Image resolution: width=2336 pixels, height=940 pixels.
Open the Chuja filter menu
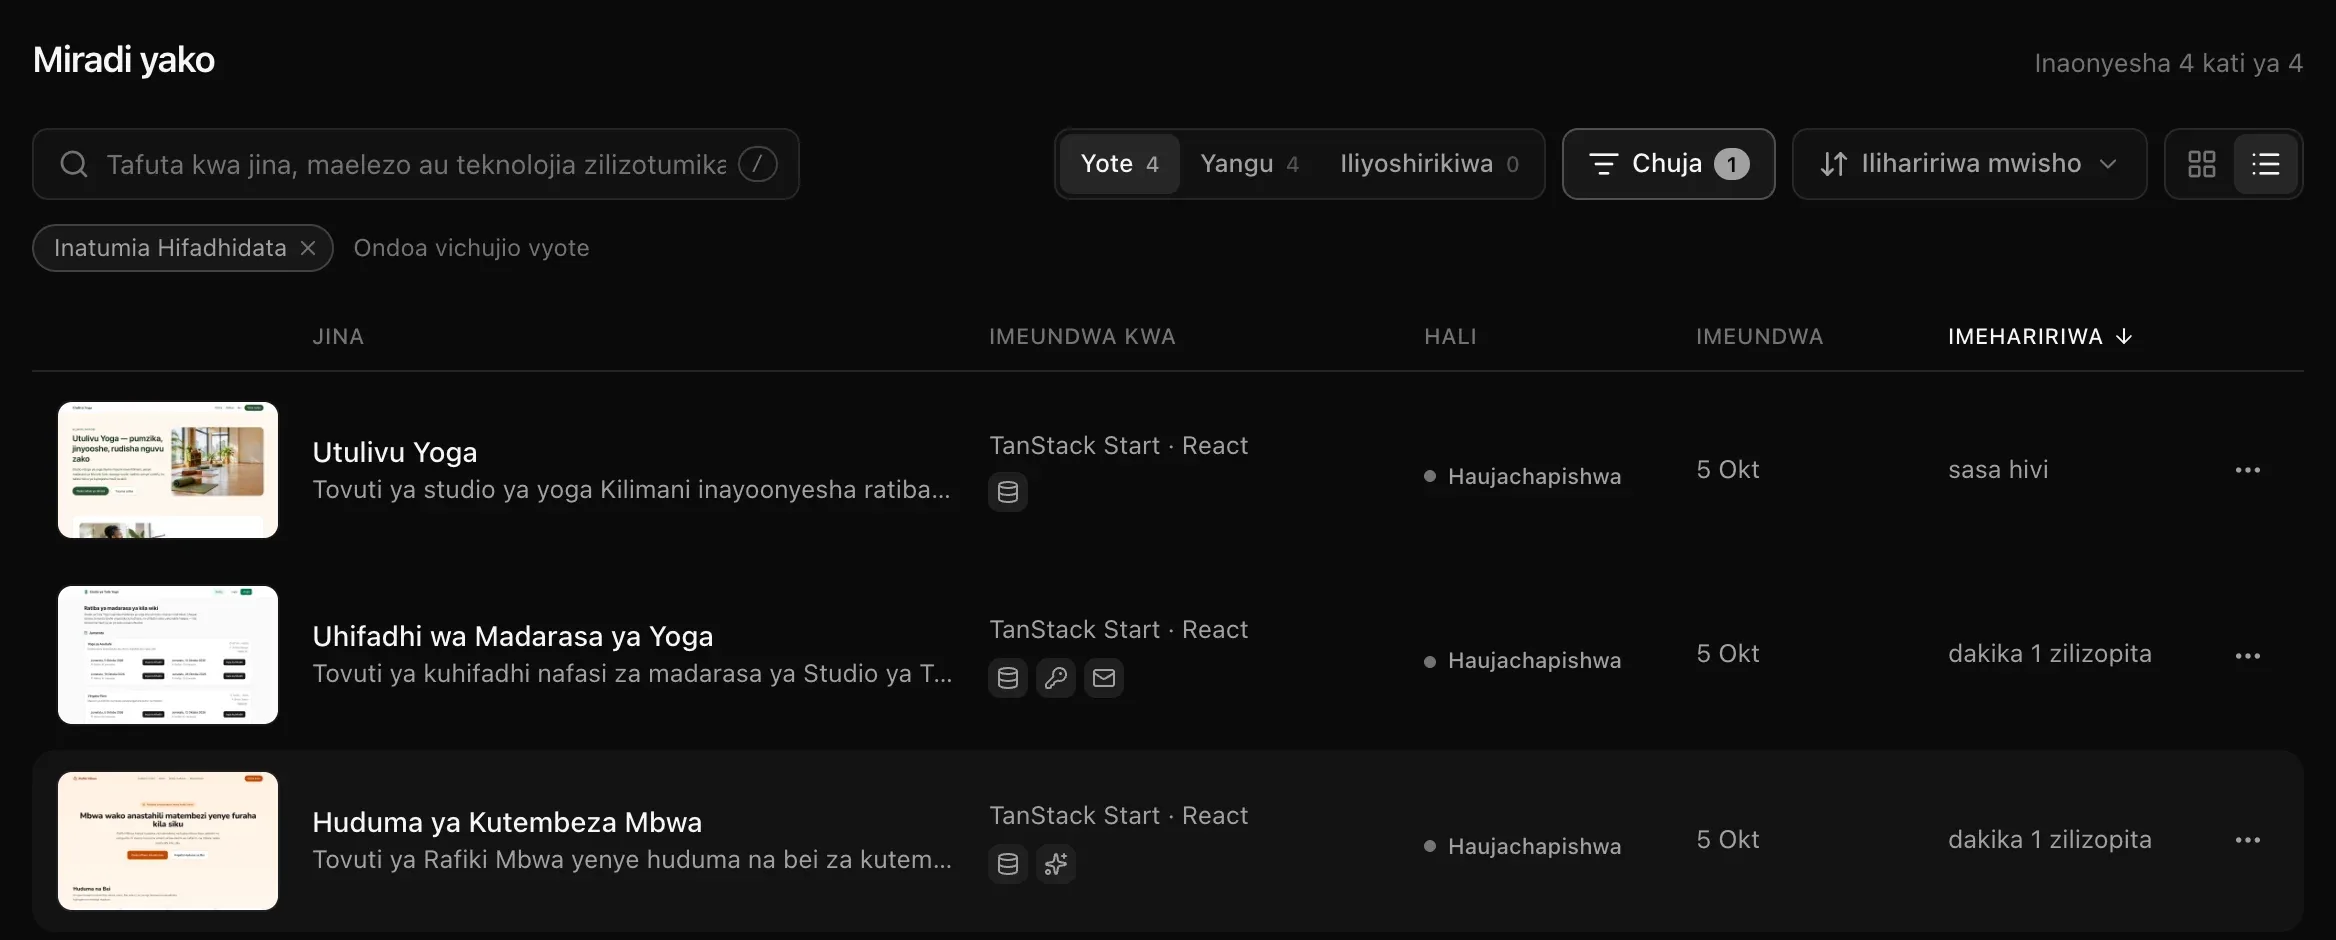1668,164
